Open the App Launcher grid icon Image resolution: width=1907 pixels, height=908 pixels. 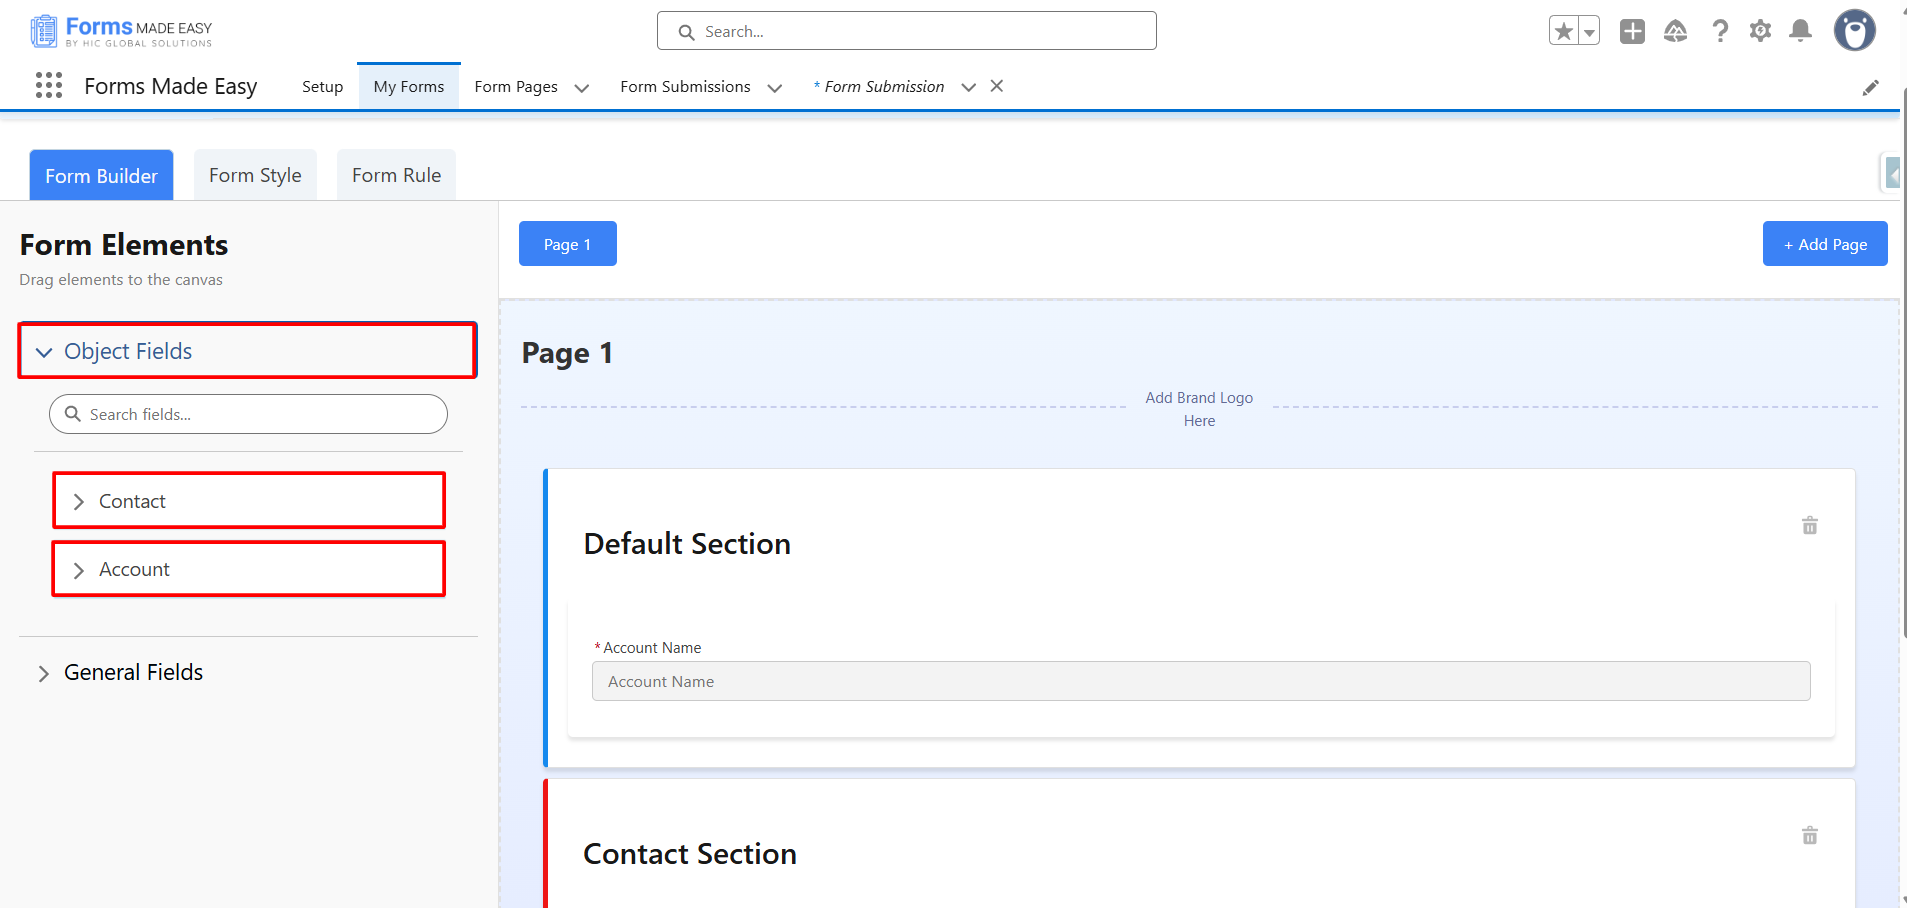[x=48, y=86]
